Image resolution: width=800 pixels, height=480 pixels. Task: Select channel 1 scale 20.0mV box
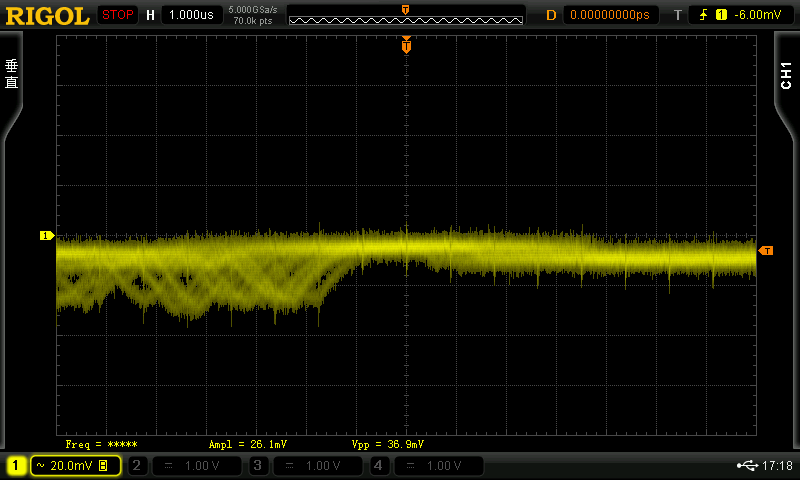tap(76, 465)
